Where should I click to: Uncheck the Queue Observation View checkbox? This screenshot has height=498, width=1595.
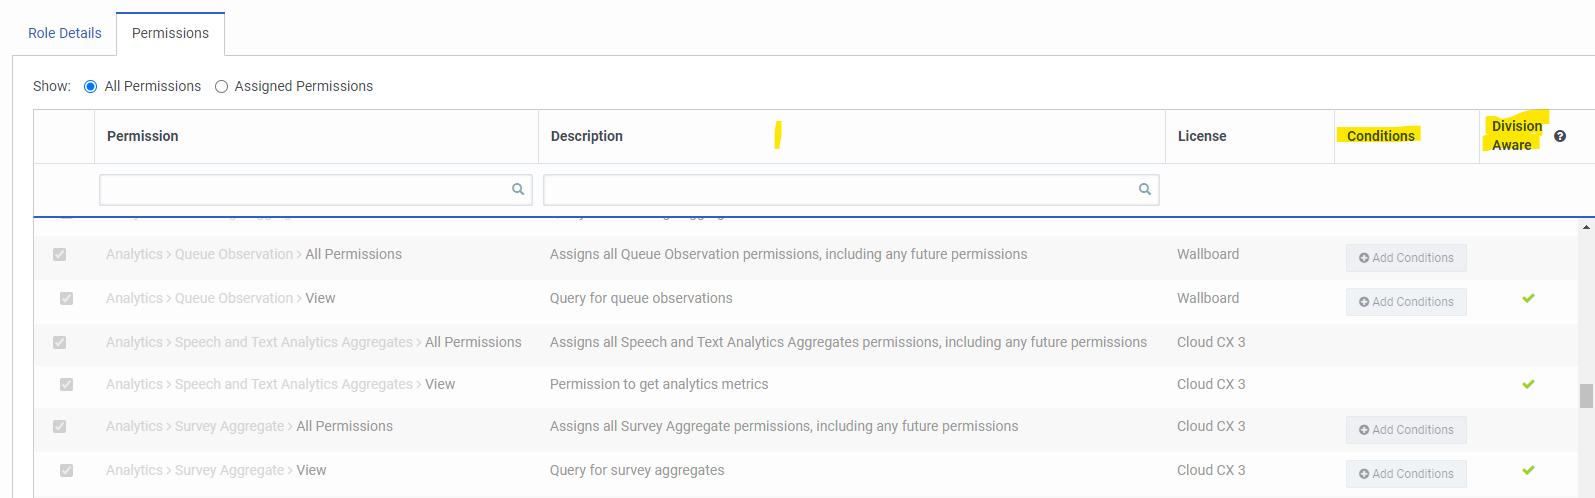[67, 299]
